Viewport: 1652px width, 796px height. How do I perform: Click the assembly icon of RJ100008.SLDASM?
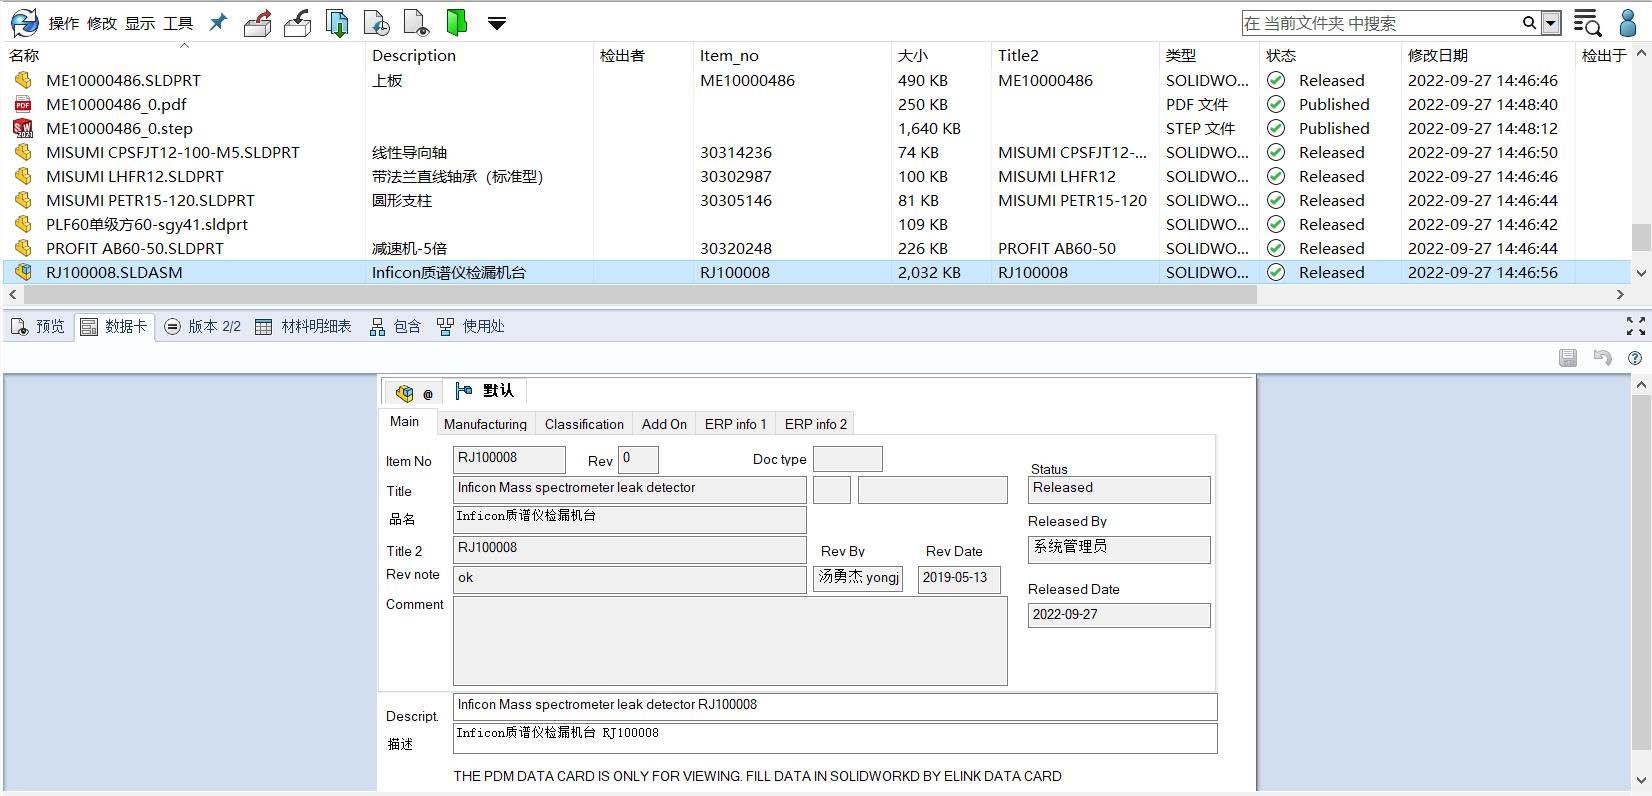(x=23, y=273)
